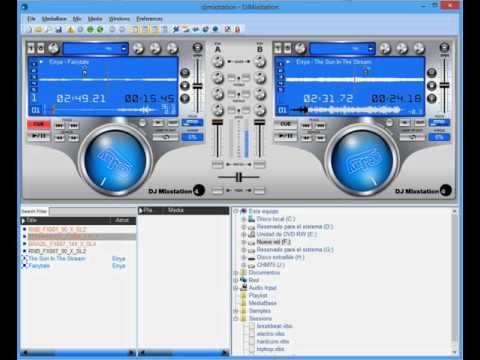Select 'The Sun In The Stream' track row
Viewport: 480px width, 360px height.
pos(78,259)
